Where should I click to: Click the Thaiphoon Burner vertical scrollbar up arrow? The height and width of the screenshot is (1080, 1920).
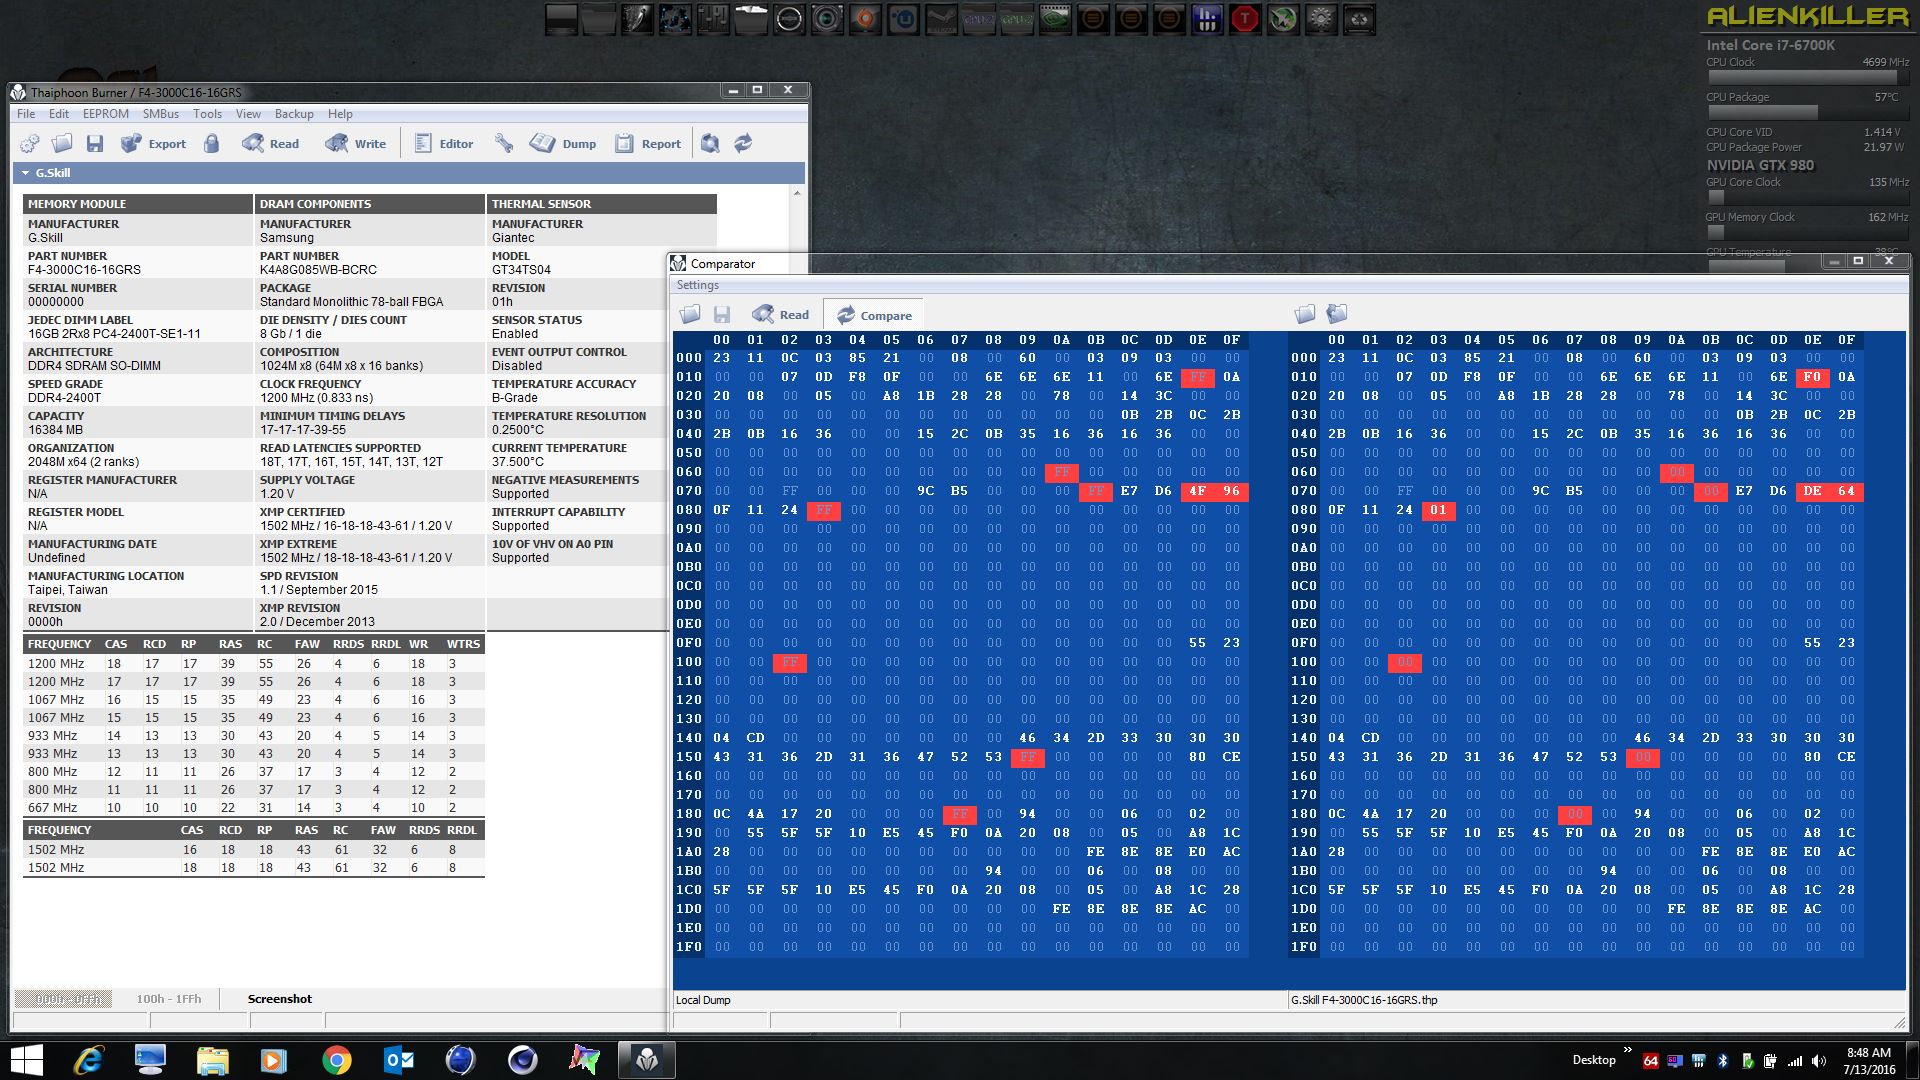797,193
